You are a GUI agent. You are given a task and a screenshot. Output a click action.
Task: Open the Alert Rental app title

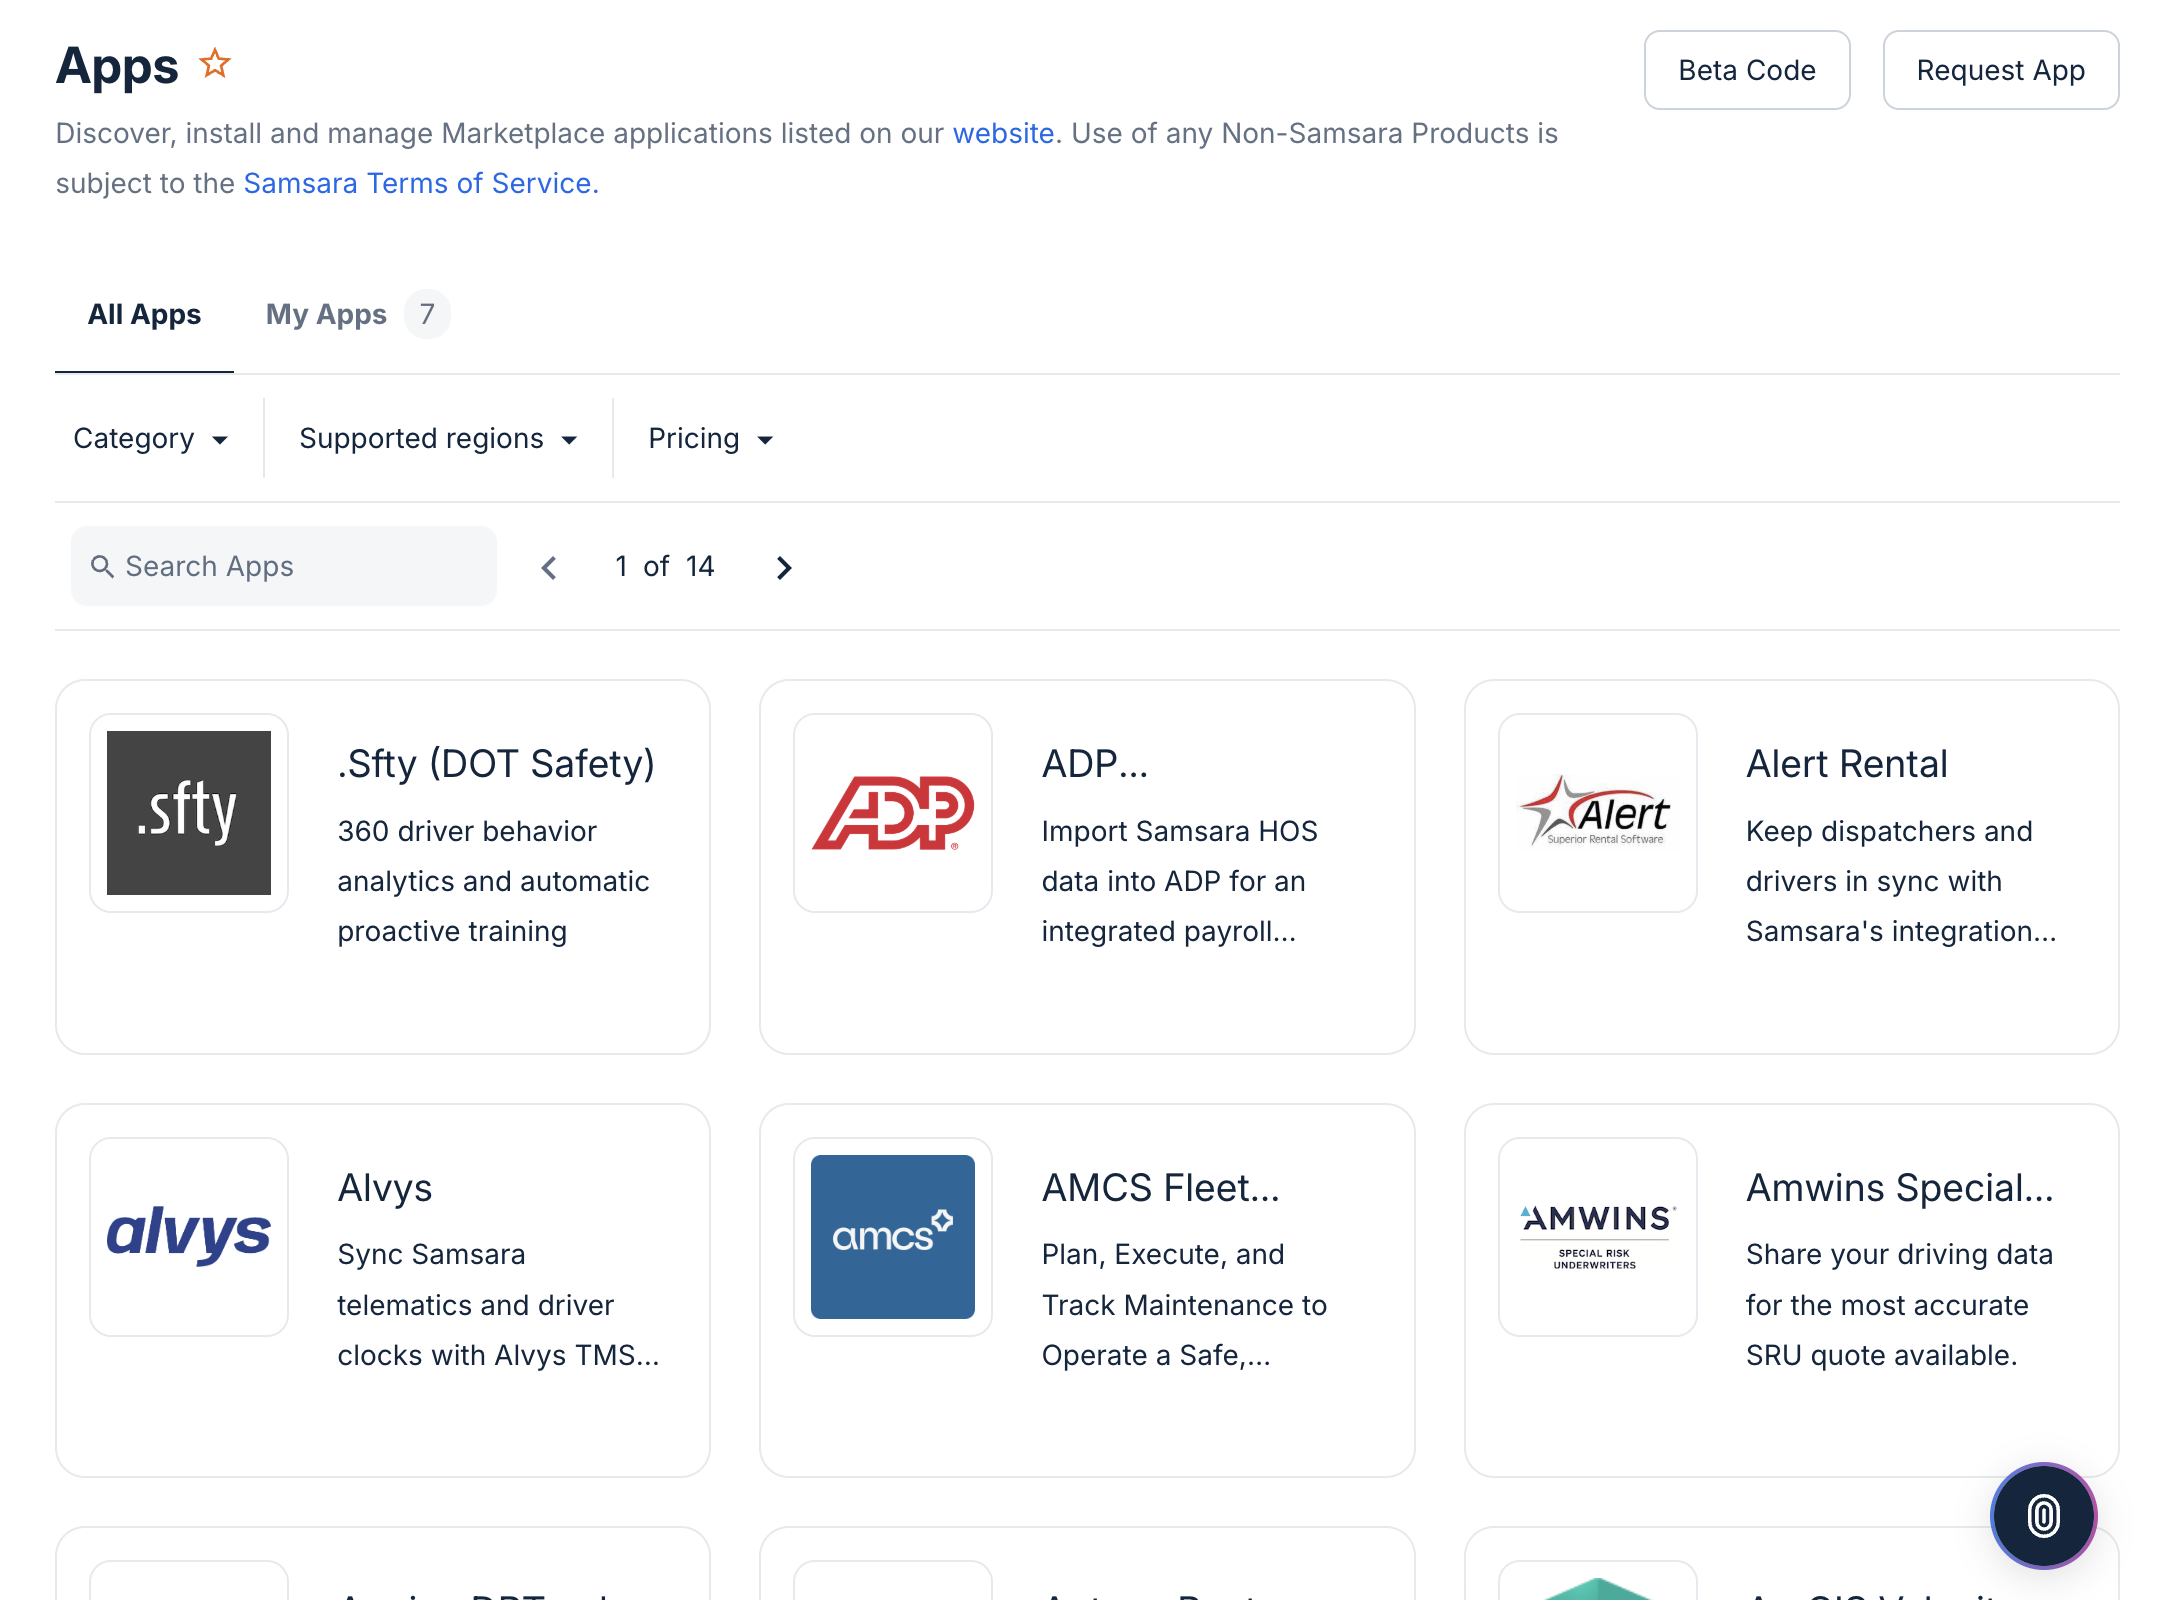click(x=1847, y=763)
